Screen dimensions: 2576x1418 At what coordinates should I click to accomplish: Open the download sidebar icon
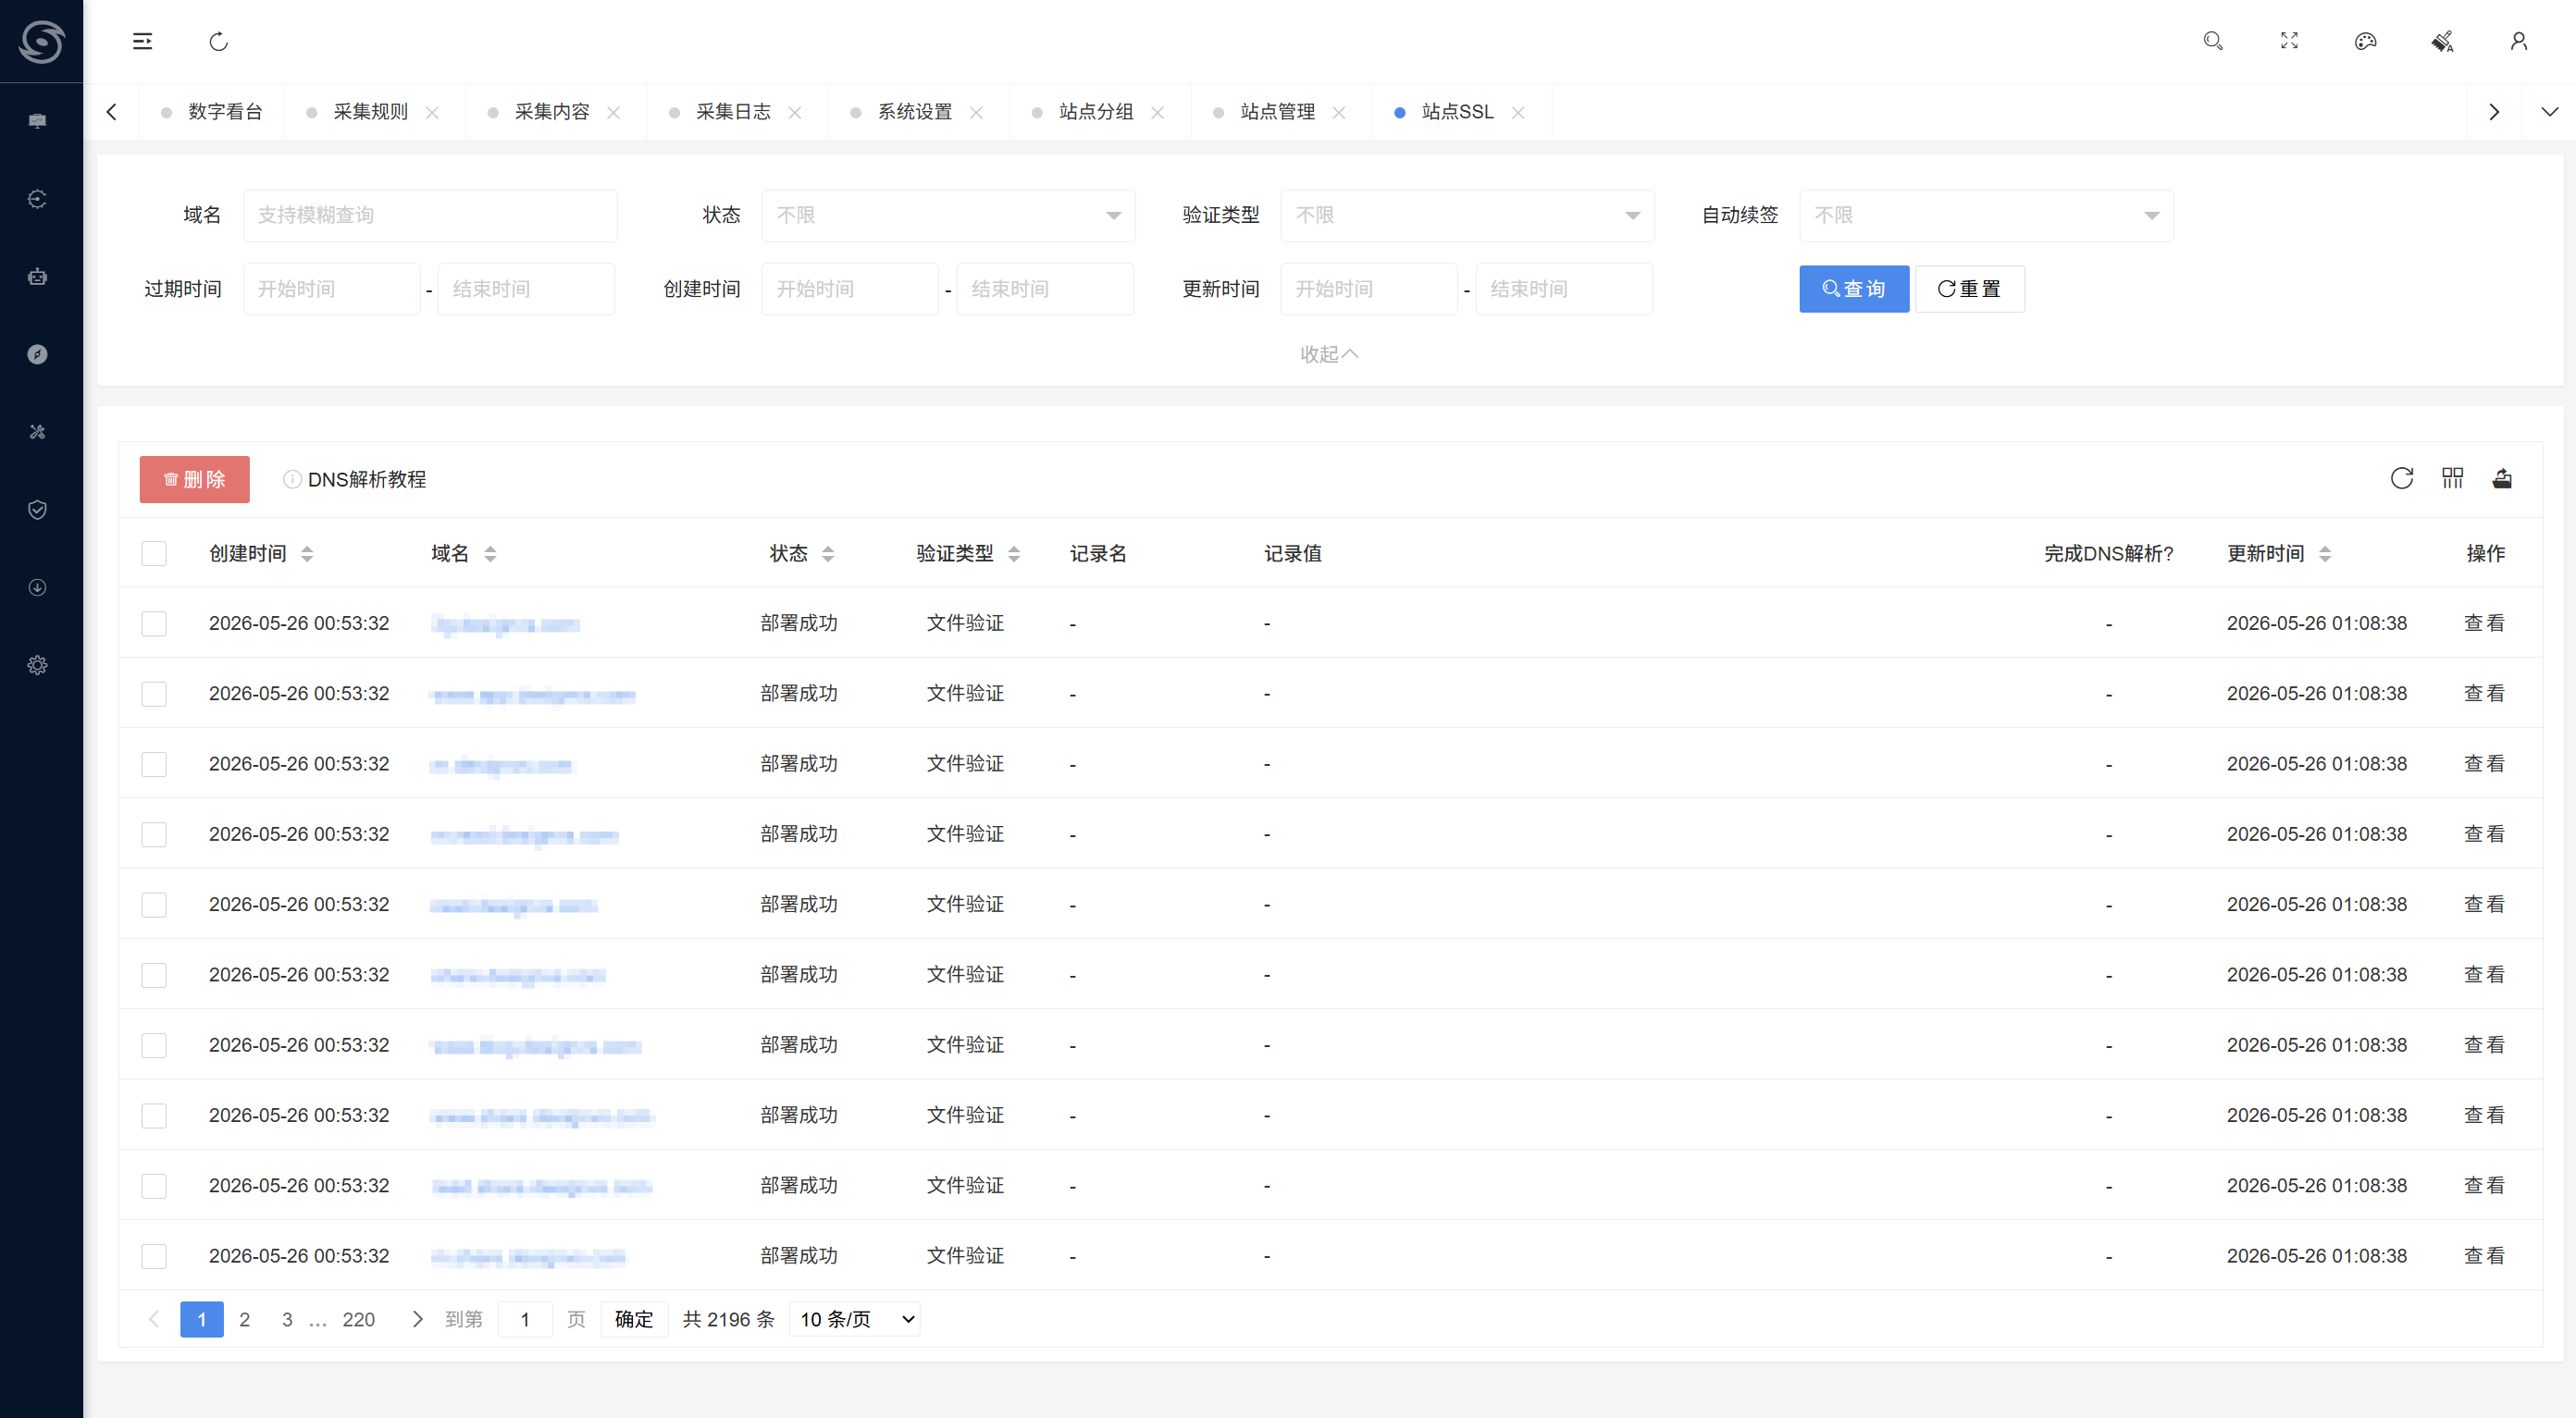tap(37, 587)
